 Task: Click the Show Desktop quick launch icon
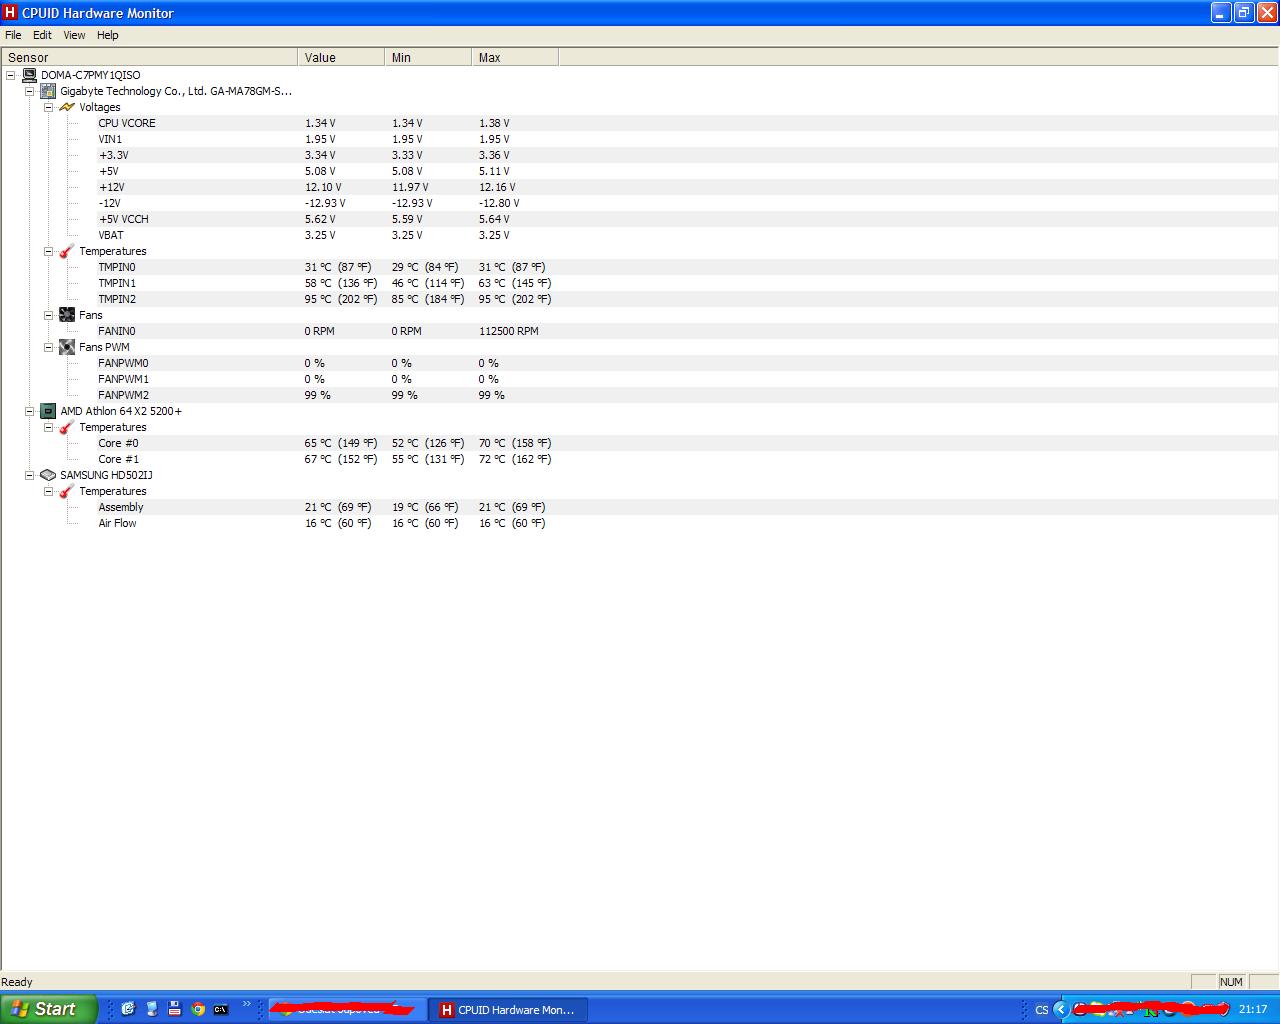[x=151, y=1009]
